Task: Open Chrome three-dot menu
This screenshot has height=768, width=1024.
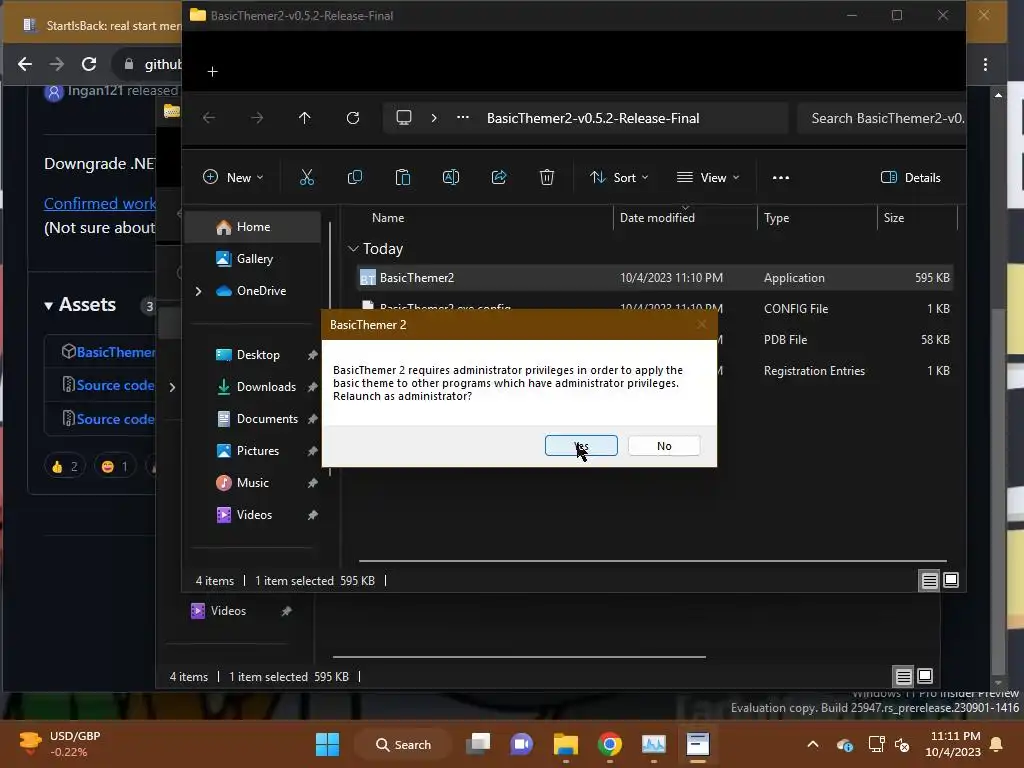Action: point(985,64)
